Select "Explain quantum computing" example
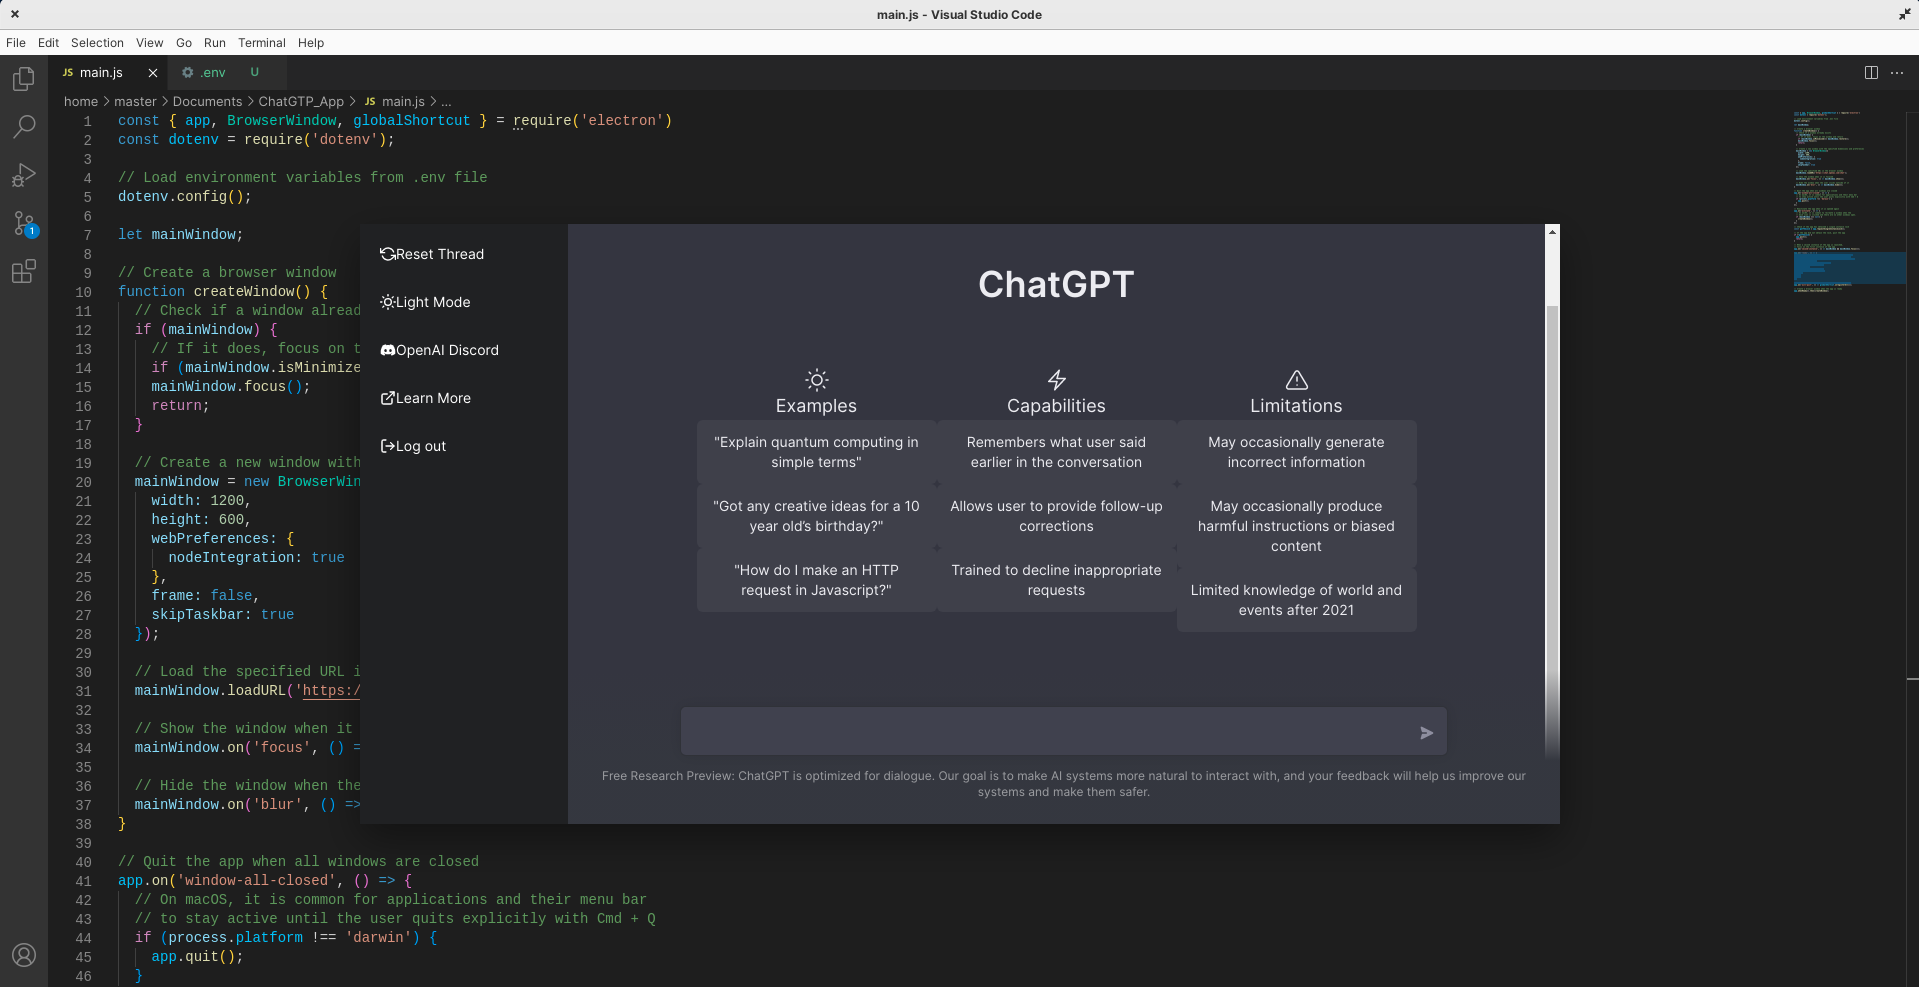 (816, 452)
